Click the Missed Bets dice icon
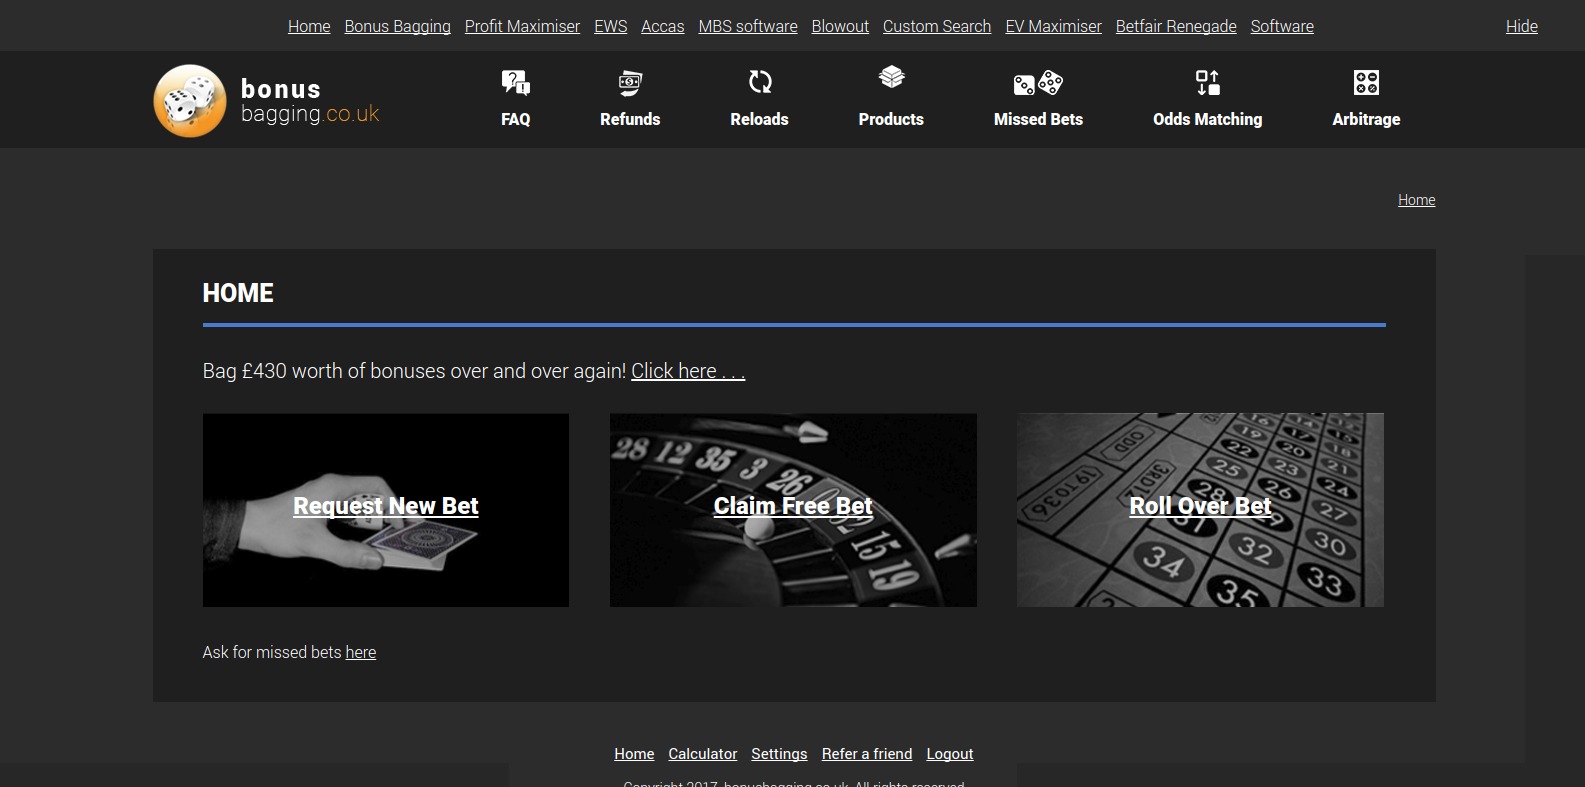Viewport: 1585px width, 787px height. (1038, 82)
